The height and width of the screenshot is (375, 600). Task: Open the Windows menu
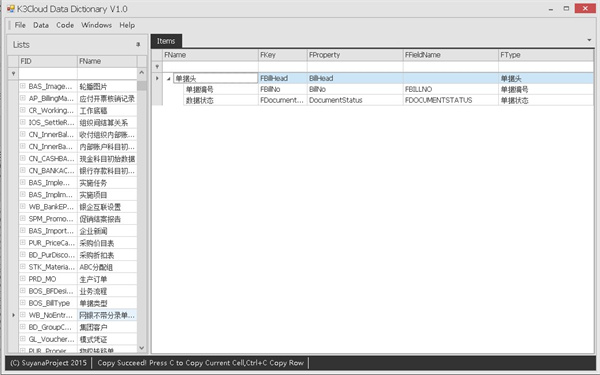pos(96,25)
